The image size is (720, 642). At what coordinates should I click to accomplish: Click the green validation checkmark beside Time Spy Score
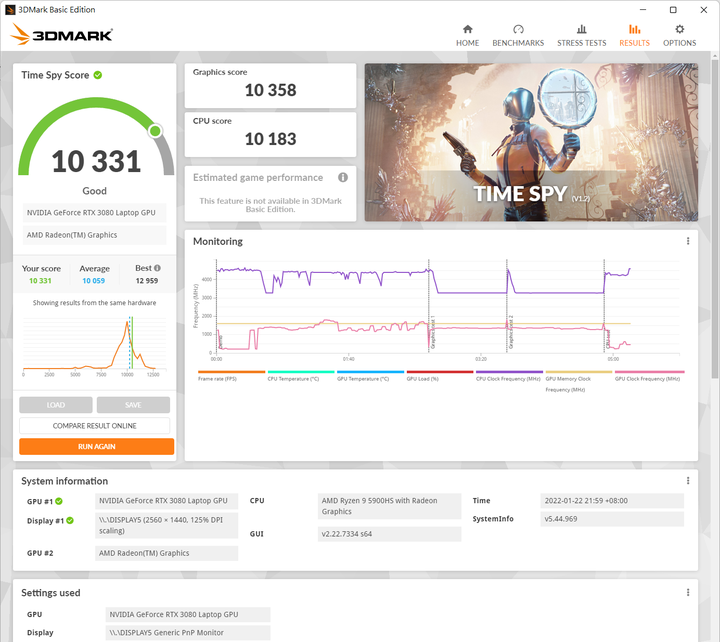pos(98,75)
